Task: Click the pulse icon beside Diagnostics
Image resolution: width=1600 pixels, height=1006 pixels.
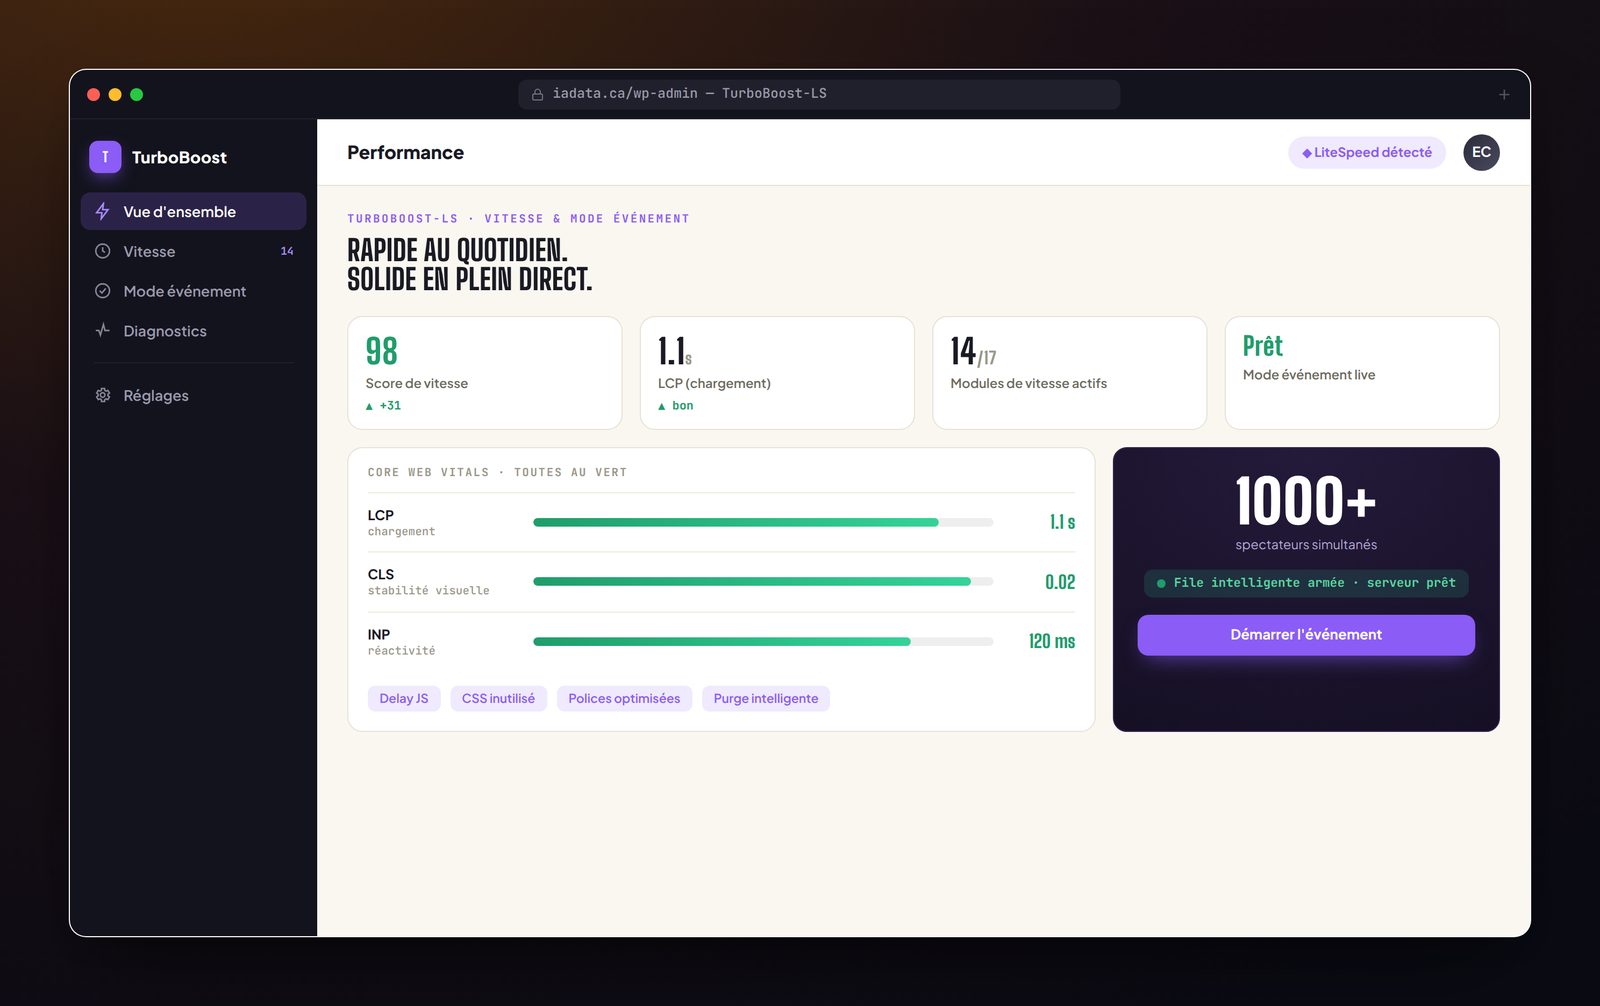Action: pyautogui.click(x=102, y=331)
